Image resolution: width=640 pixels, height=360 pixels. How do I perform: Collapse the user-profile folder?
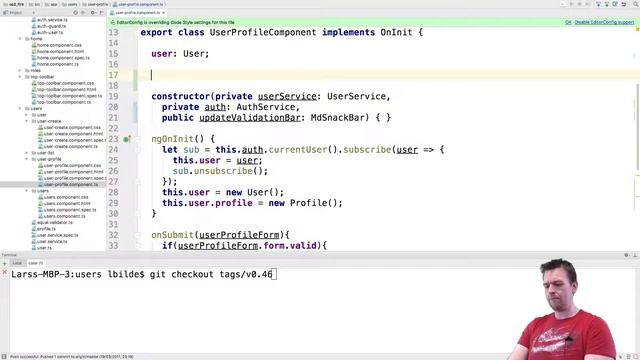[27, 159]
